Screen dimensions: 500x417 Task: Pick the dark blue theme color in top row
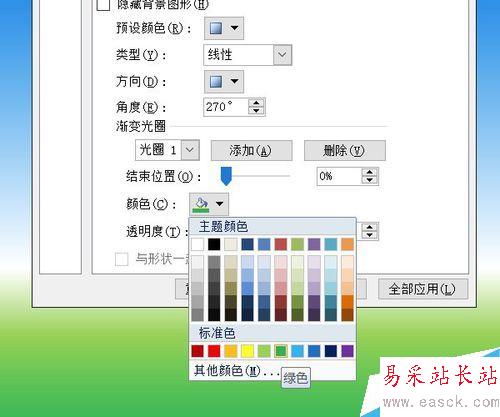point(247,244)
